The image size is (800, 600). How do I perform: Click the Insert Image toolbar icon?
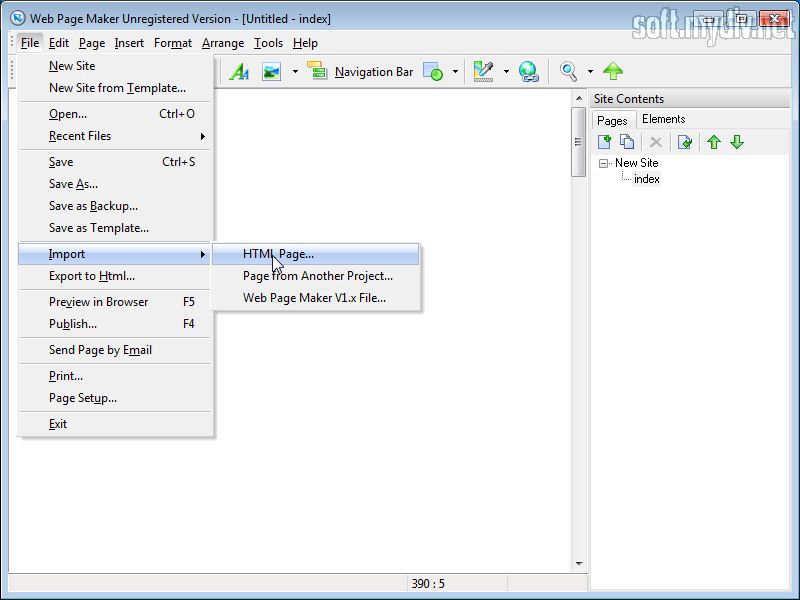[271, 71]
